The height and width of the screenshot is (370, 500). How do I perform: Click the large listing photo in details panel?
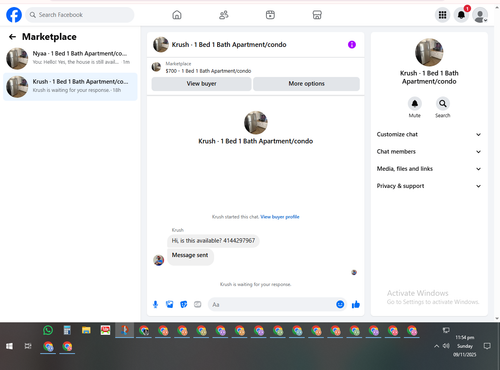(429, 52)
